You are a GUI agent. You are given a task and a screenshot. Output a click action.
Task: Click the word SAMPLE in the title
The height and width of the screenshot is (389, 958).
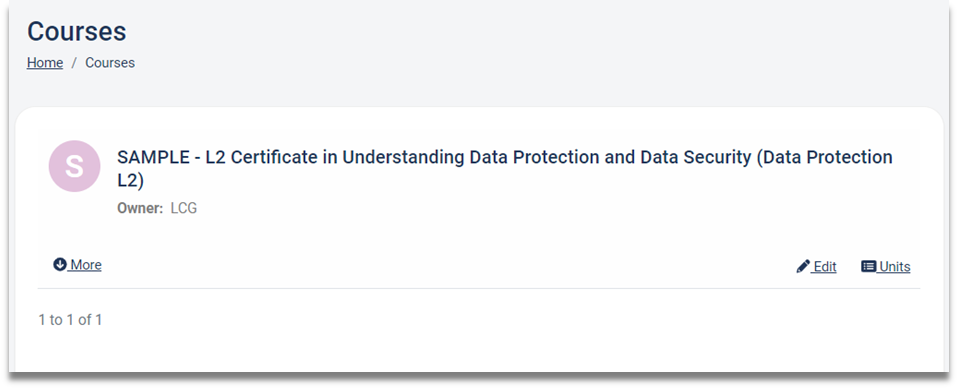(153, 158)
